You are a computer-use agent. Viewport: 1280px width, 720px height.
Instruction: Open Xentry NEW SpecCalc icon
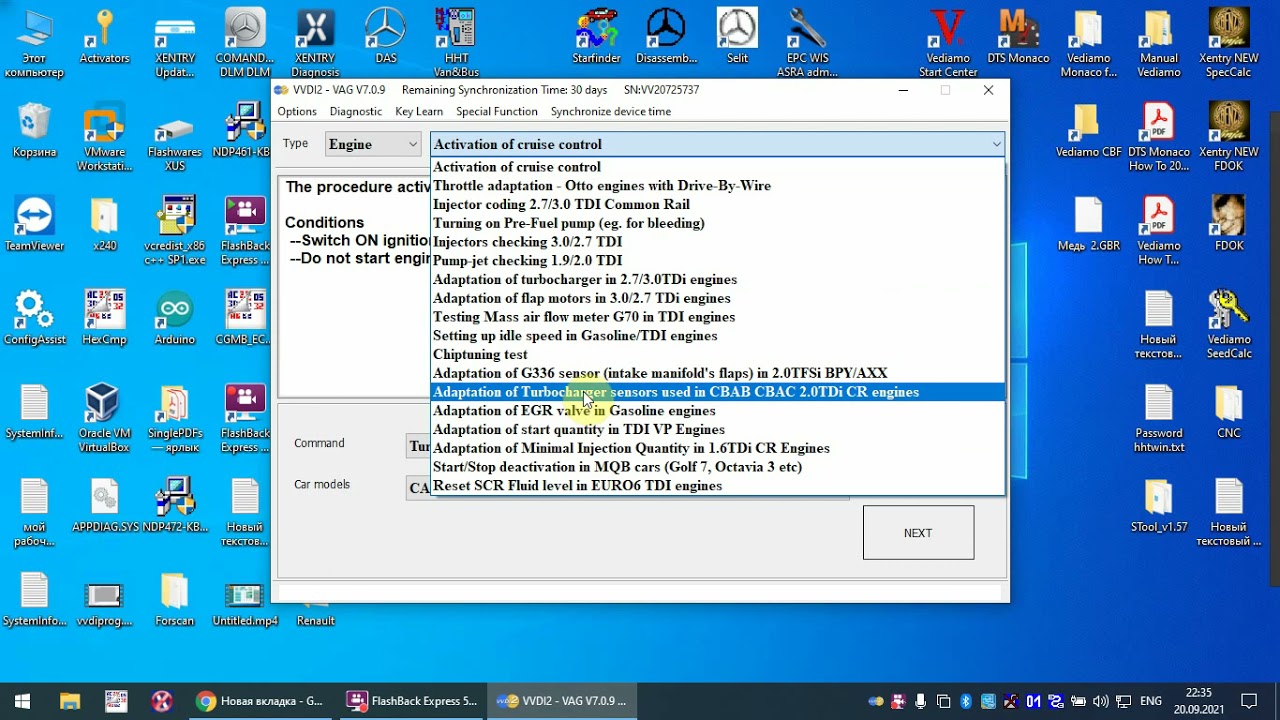tap(1229, 42)
